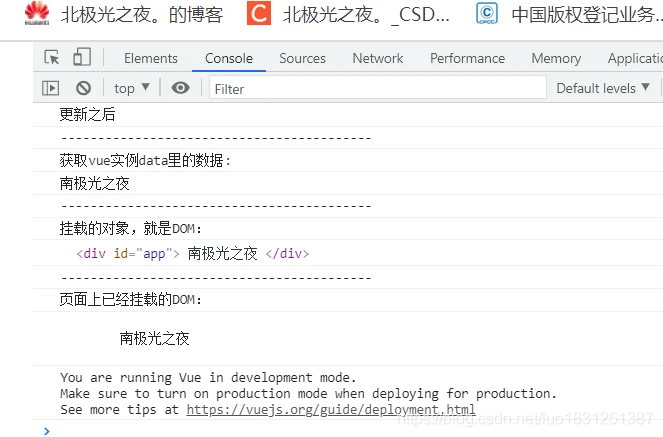Click the eye live expression icon
The width and height of the screenshot is (663, 437).
point(180,88)
